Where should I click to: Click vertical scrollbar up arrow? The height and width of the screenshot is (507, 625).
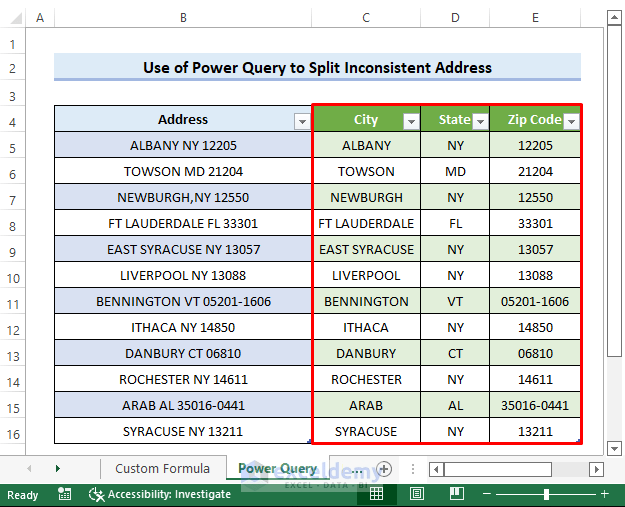pos(614,18)
